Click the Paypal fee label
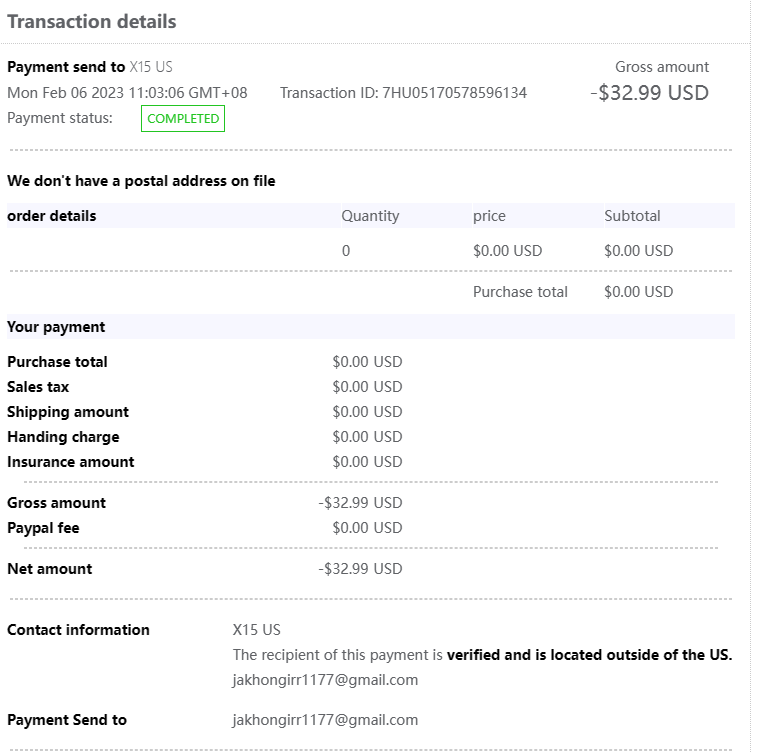The image size is (767, 752). point(43,528)
